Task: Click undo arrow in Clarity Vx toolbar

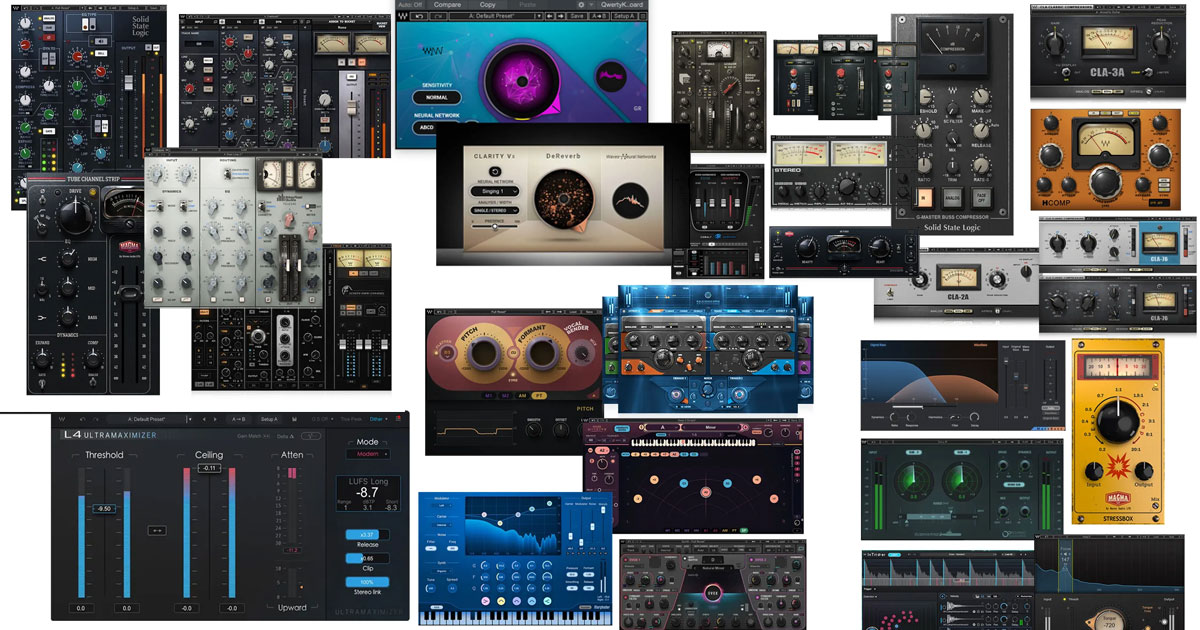Action: [419, 16]
